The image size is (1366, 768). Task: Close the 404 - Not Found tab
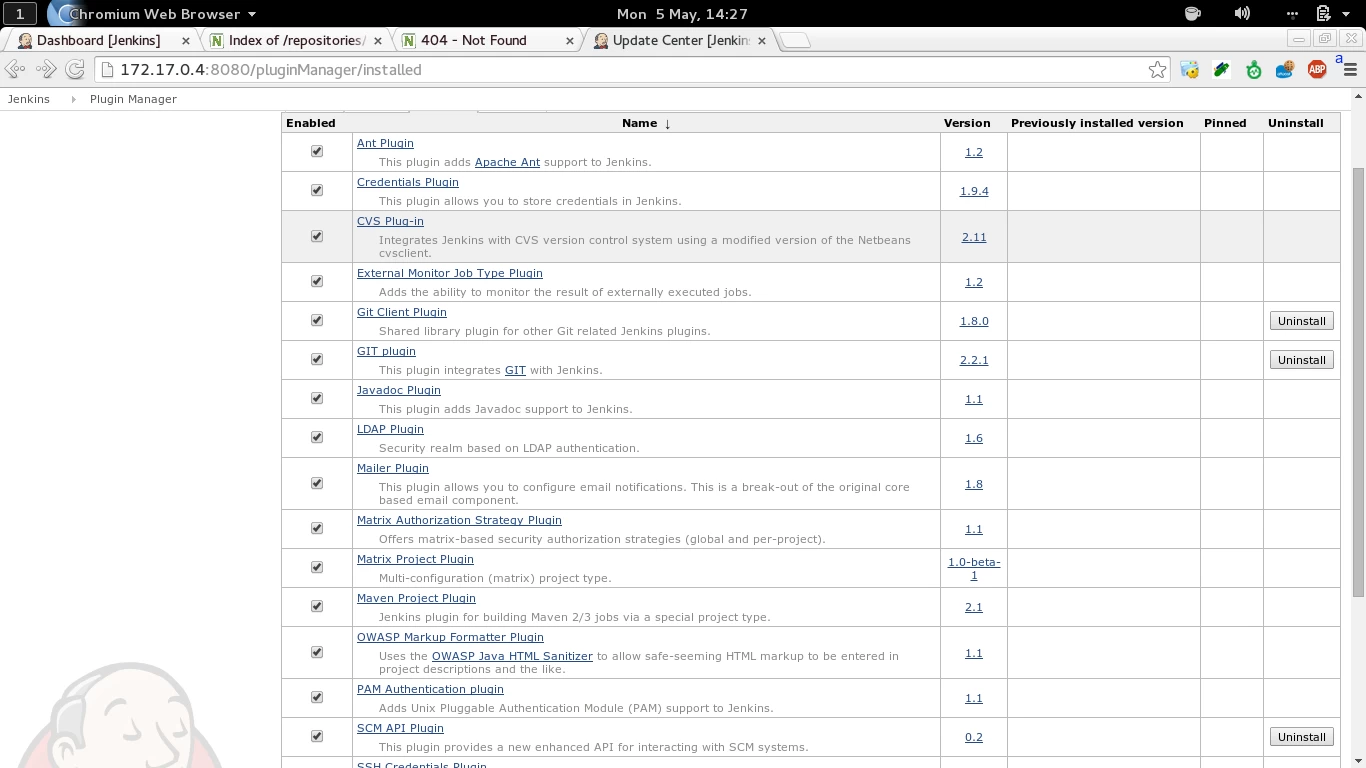click(x=570, y=40)
